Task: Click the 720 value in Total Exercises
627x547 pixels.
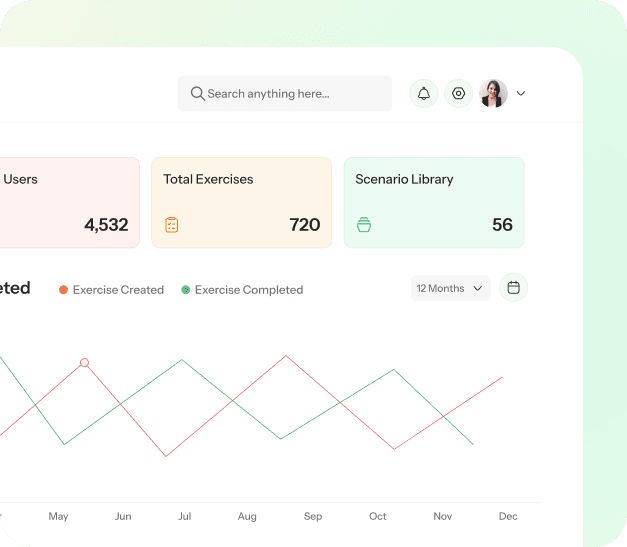Action: pos(305,225)
